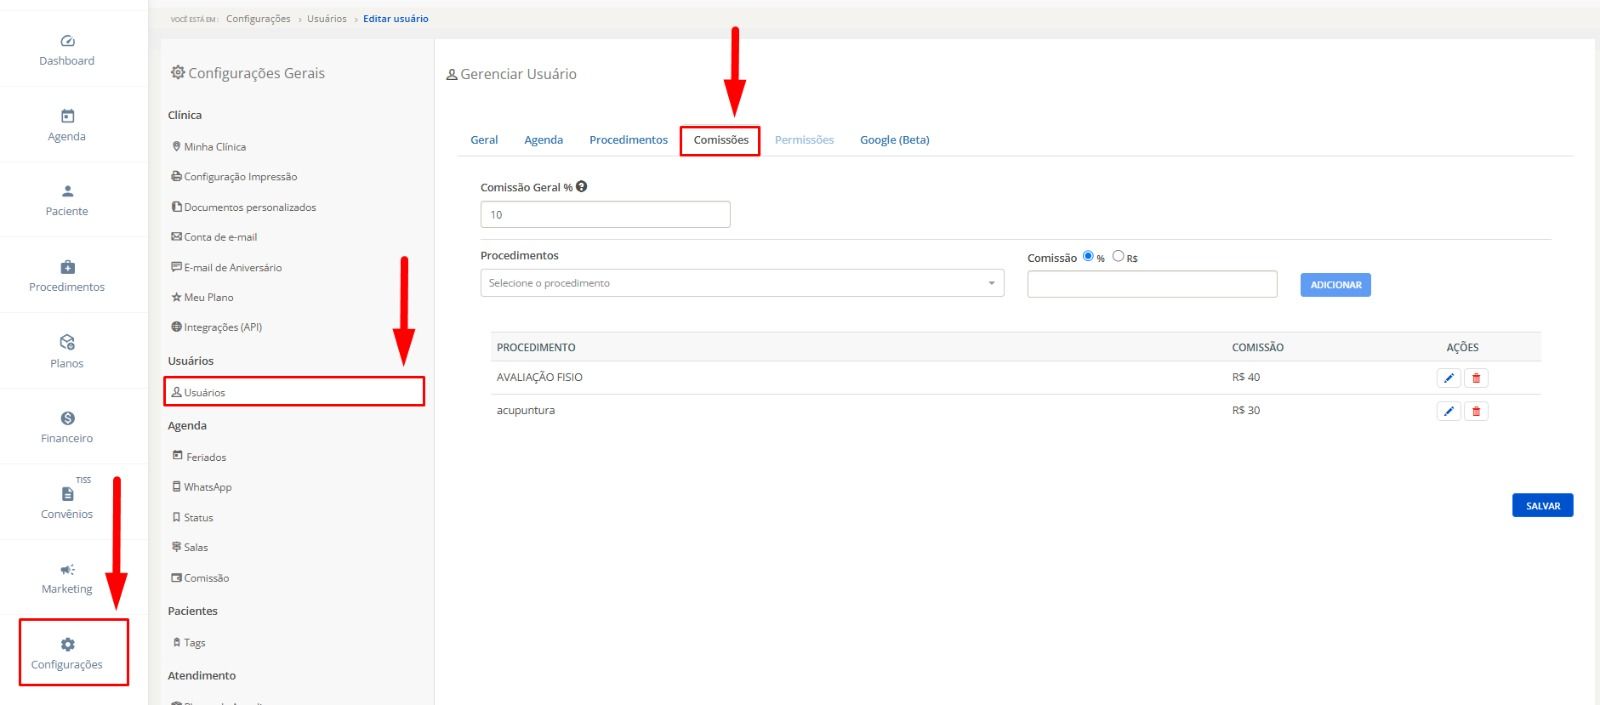Open the Paciente person icon
The image size is (1600, 705).
pyautogui.click(x=67, y=191)
